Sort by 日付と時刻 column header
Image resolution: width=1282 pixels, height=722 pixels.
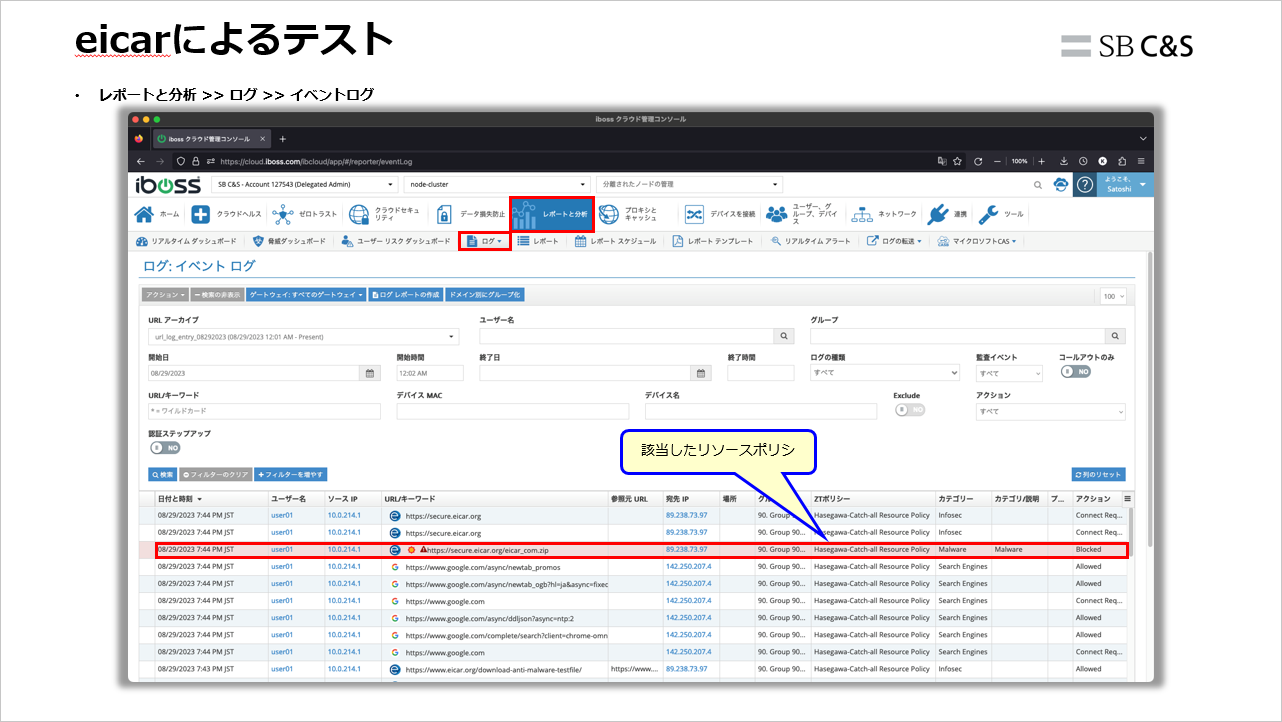(x=180, y=498)
